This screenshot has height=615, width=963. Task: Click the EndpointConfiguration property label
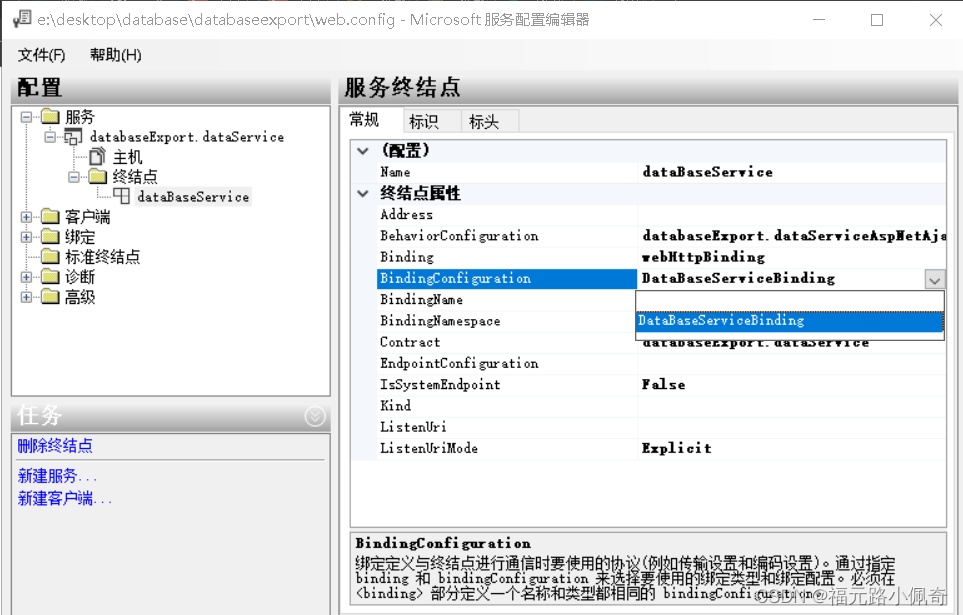pyautogui.click(x=459, y=363)
